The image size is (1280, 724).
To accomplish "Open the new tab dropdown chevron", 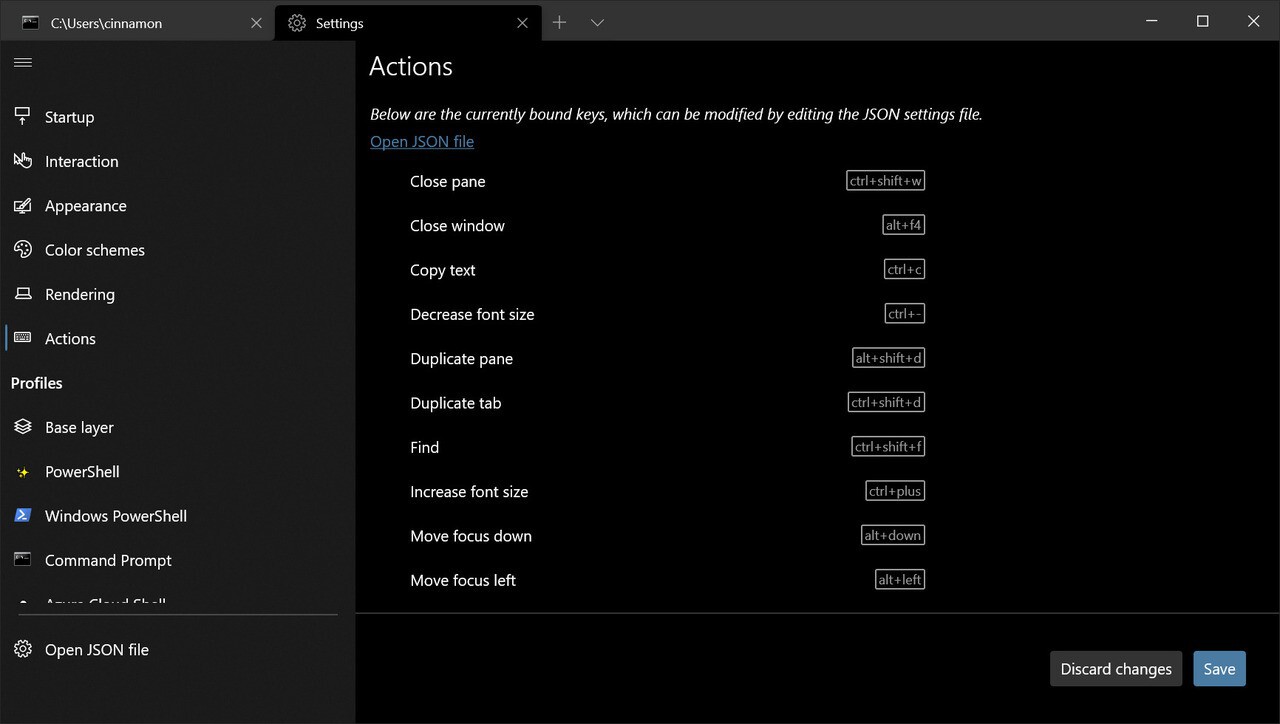I will [x=597, y=23].
